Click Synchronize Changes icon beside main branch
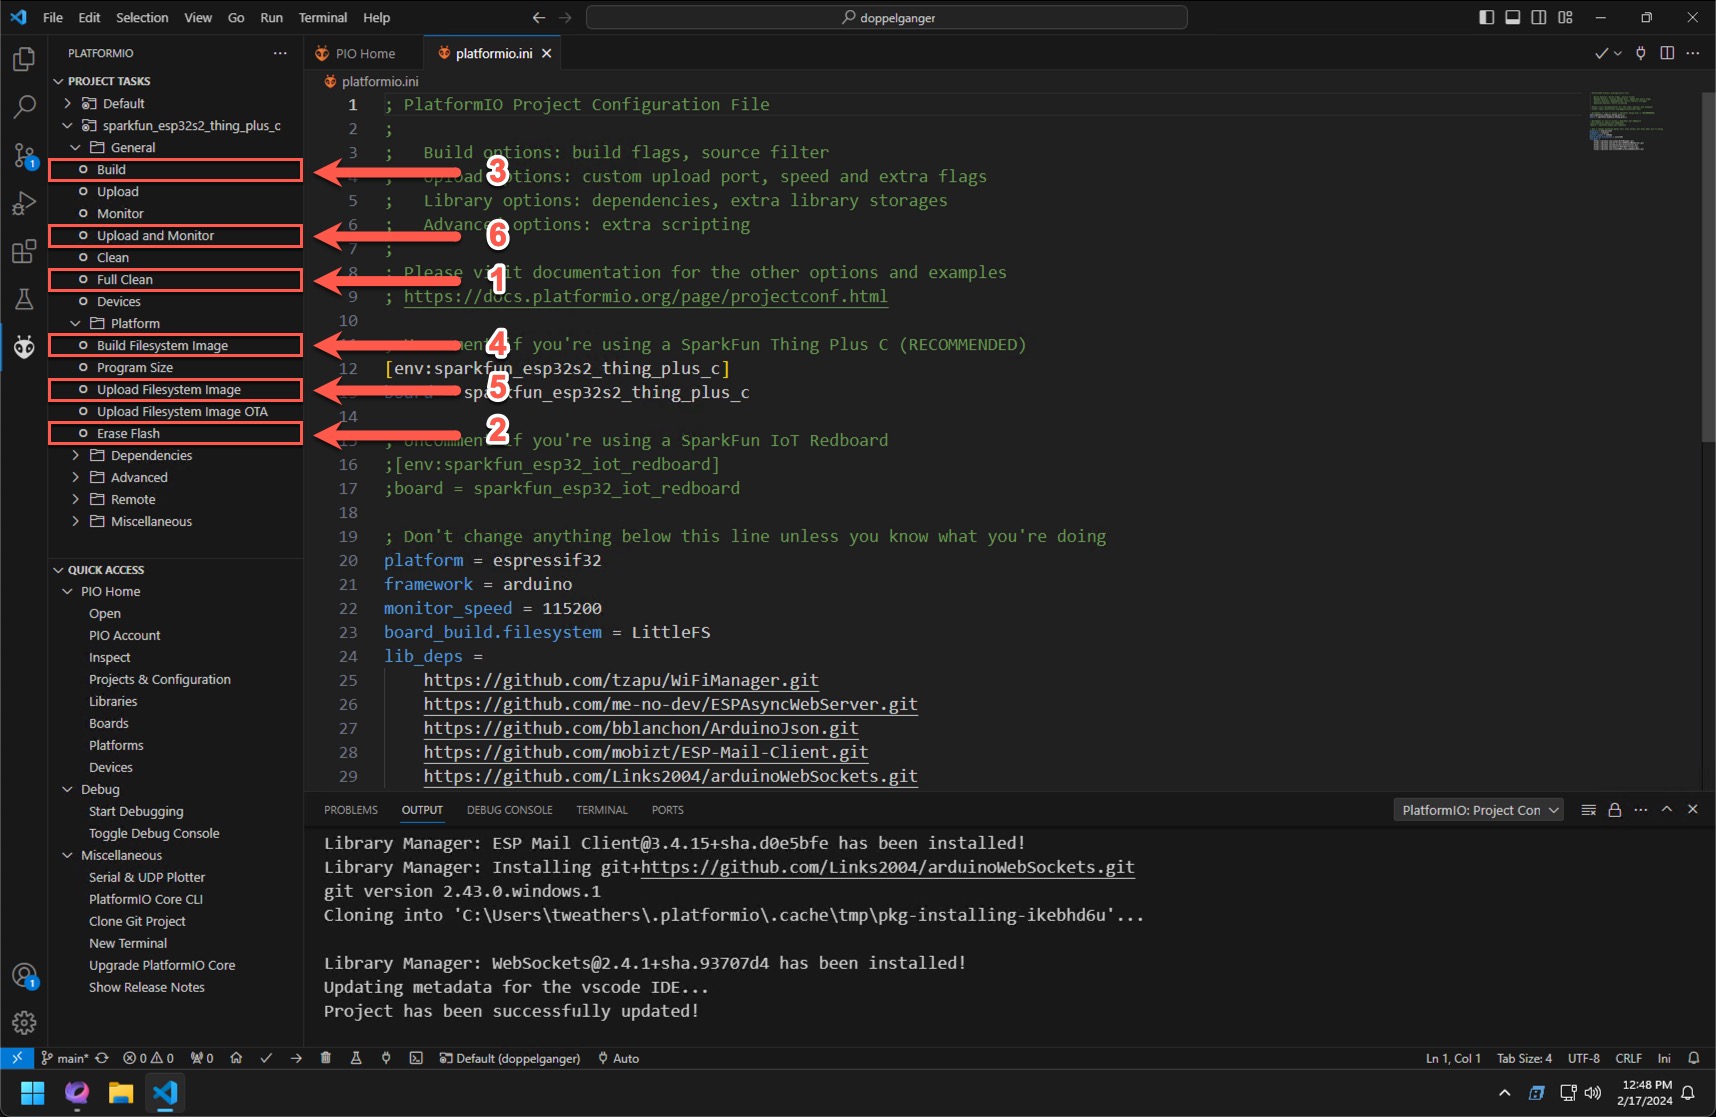1716x1117 pixels. (102, 1058)
